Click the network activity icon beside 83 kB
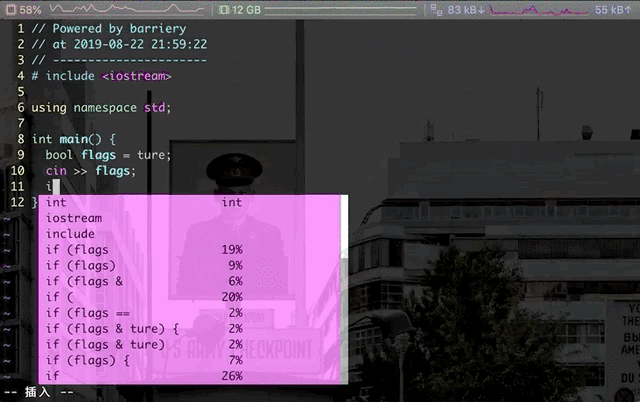The width and height of the screenshot is (640, 402). coord(436,10)
